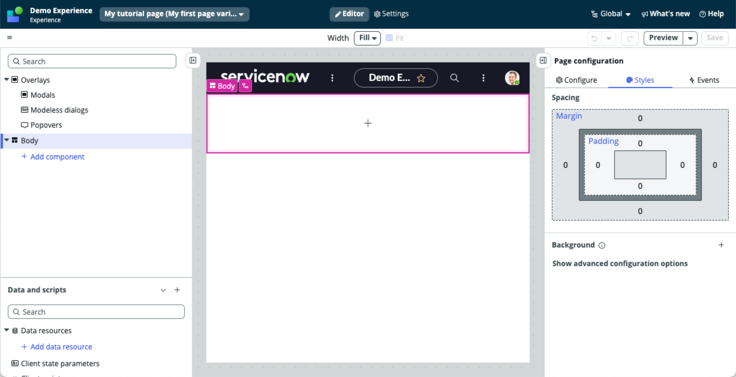Open the Global scope dropdown
The width and height of the screenshot is (736, 377).
pyautogui.click(x=611, y=14)
